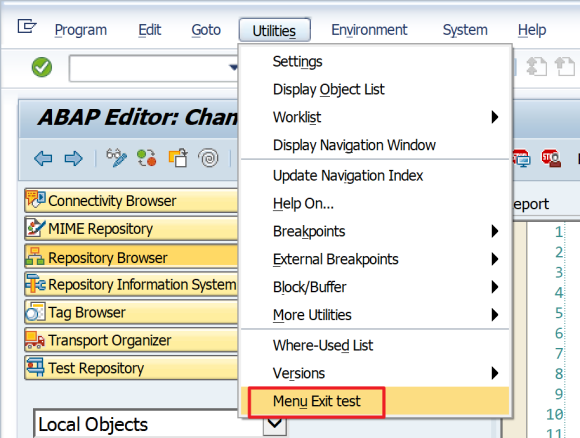Image resolution: width=580 pixels, height=438 pixels.
Task: Click the Active/Inactive toggle icon
Action: [x=146, y=158]
